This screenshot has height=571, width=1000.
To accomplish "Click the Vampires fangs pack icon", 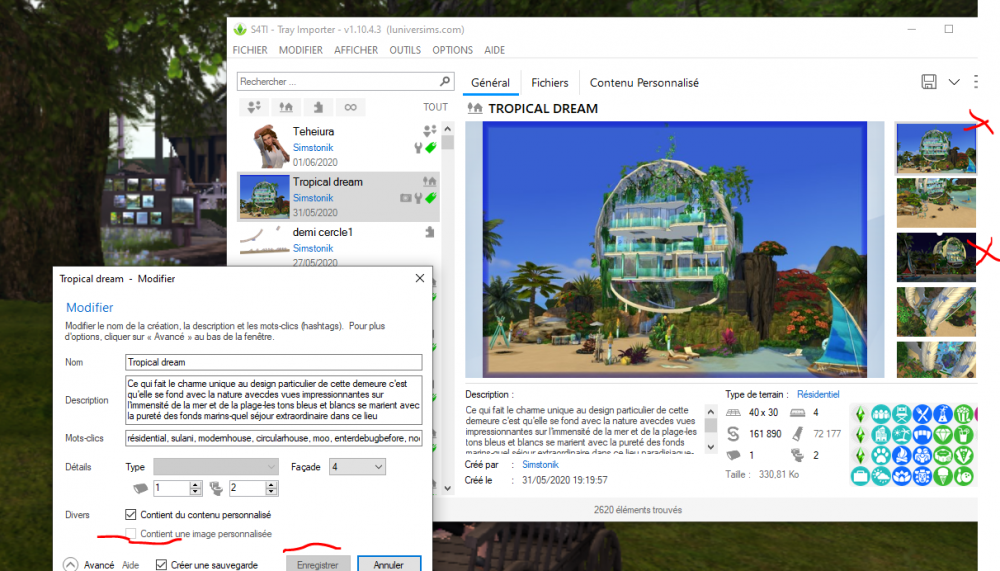I will point(922,434).
